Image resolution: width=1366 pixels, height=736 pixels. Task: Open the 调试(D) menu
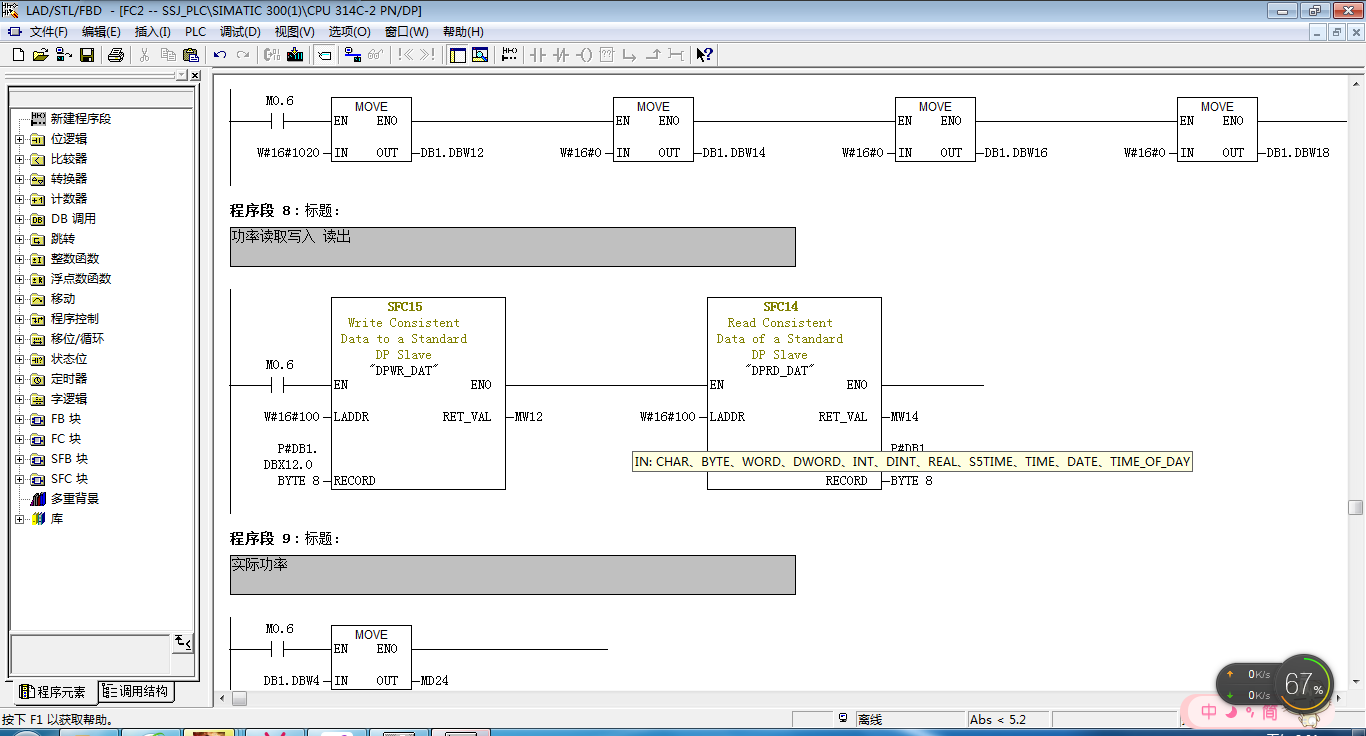(240, 32)
